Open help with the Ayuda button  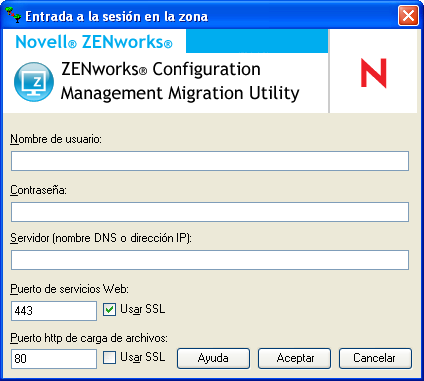pyautogui.click(x=213, y=358)
